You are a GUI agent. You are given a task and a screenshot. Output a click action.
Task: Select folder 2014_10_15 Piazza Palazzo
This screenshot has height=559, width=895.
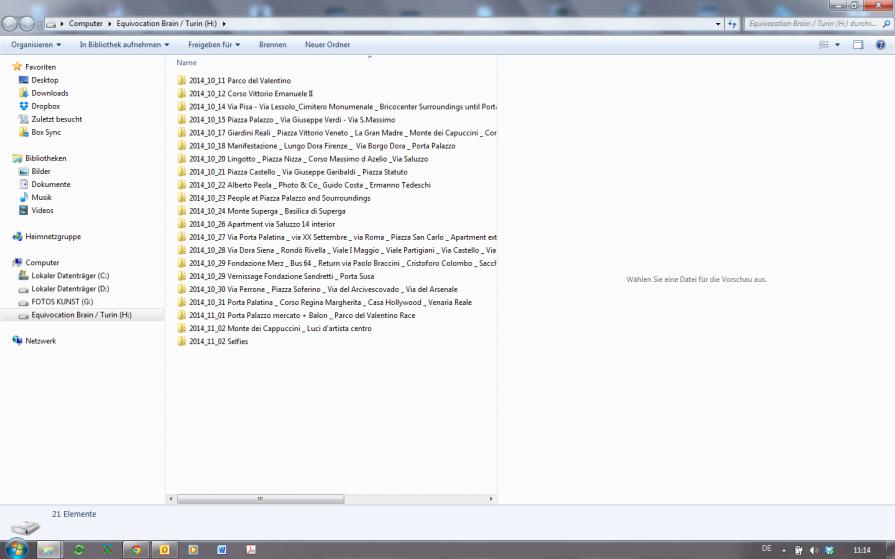pyautogui.click(x=286, y=120)
